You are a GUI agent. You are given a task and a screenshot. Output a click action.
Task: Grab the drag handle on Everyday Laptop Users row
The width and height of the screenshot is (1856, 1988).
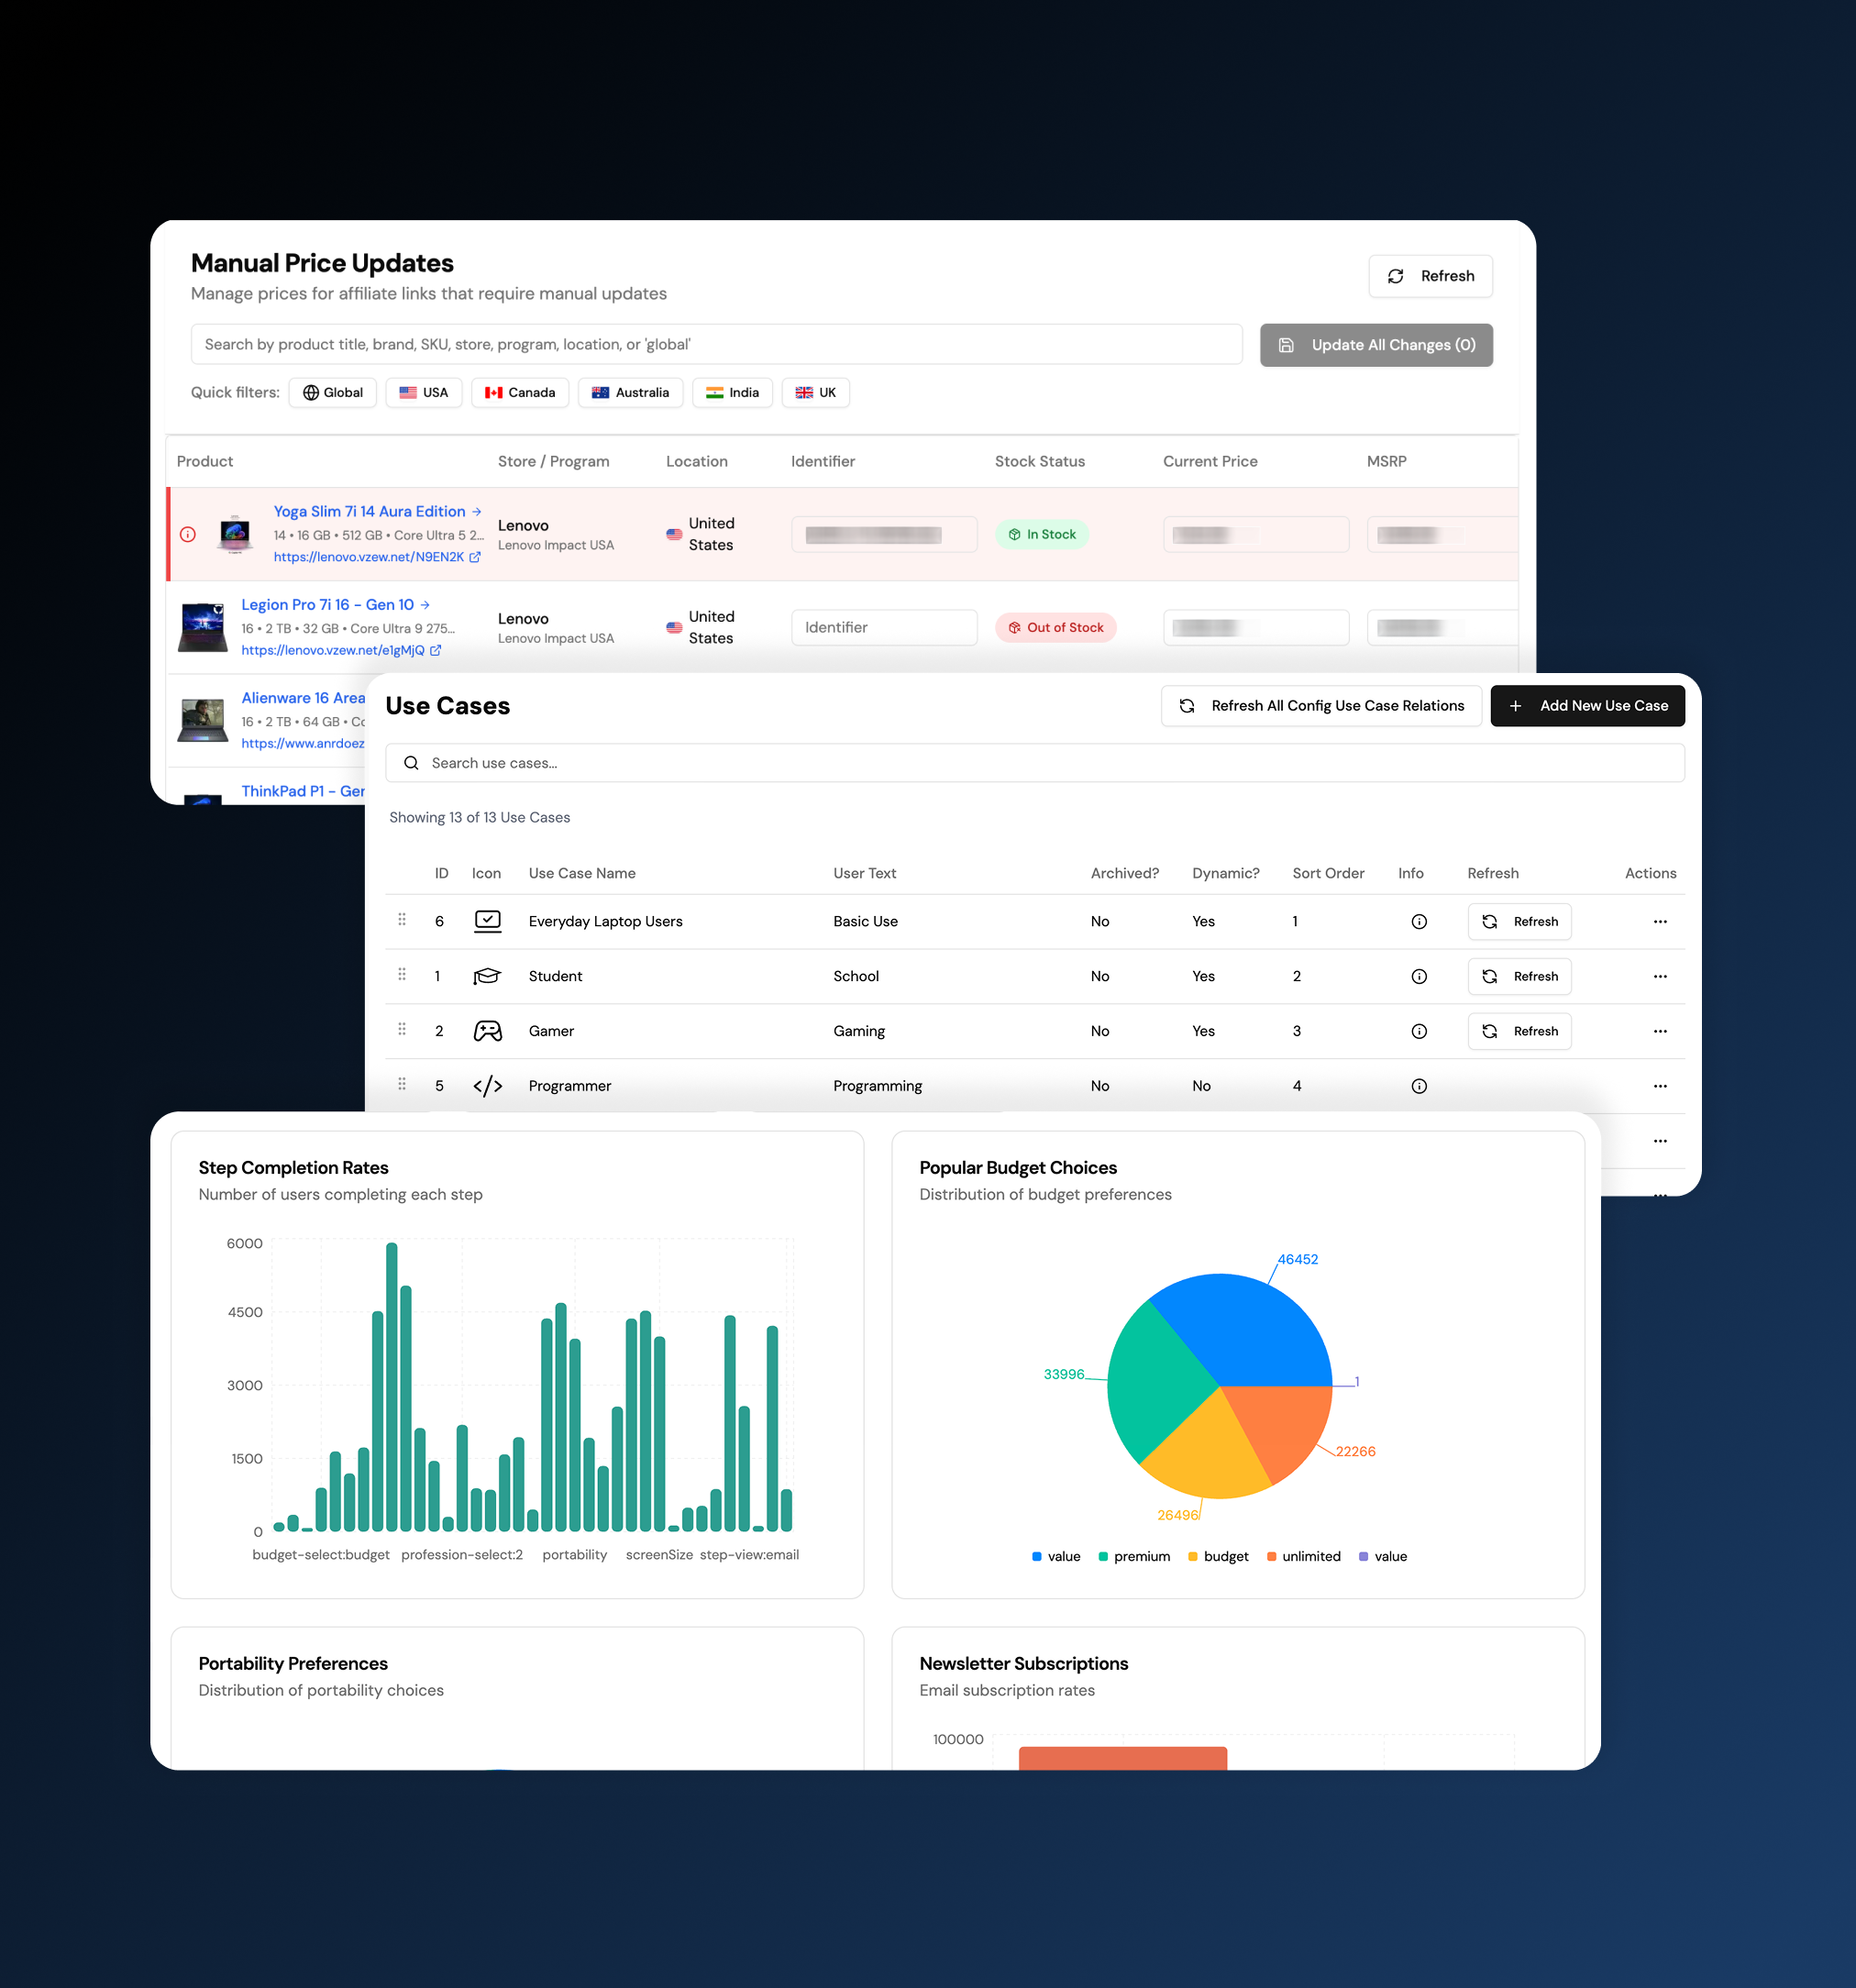pos(402,920)
